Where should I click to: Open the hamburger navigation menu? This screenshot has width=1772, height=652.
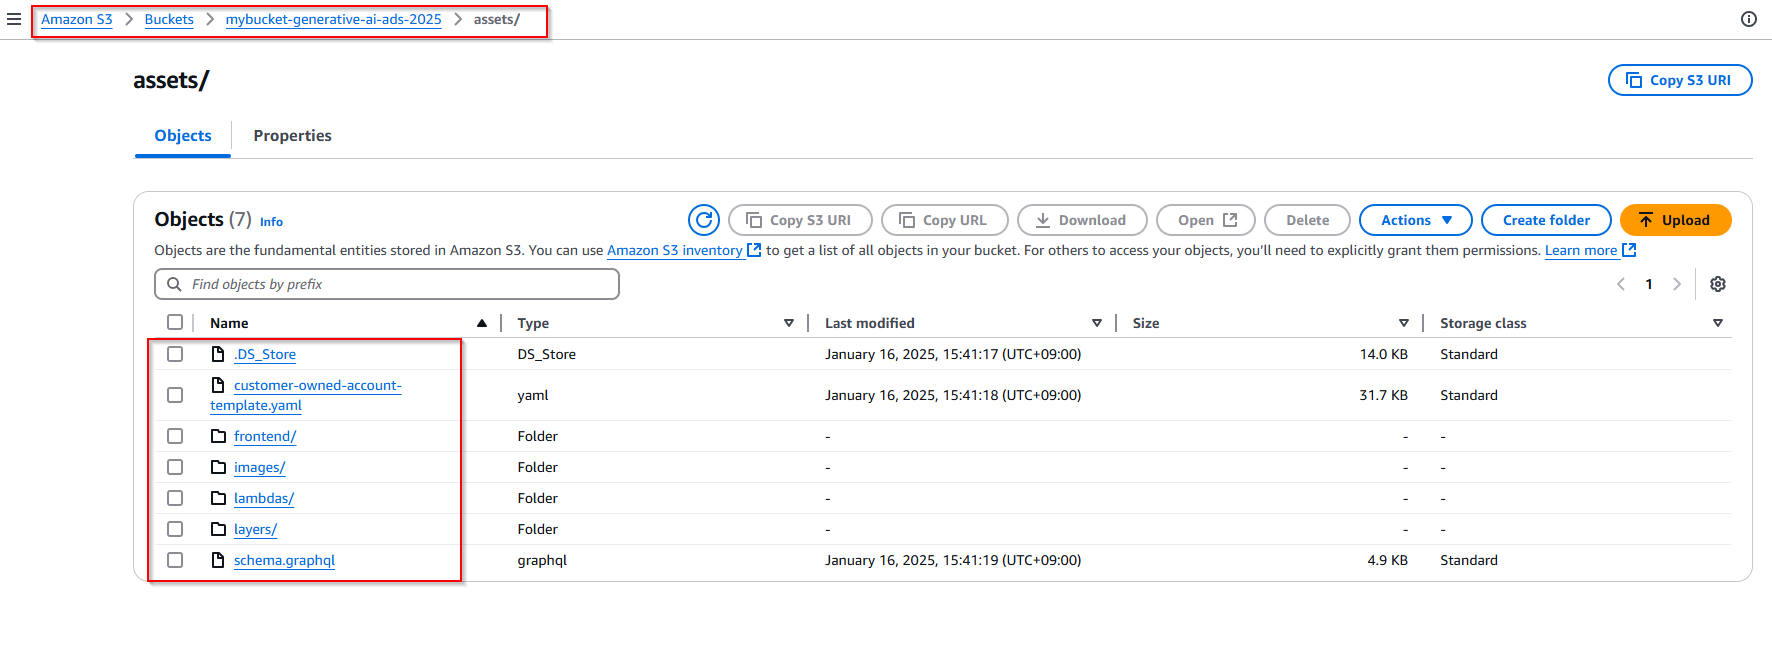coord(14,19)
